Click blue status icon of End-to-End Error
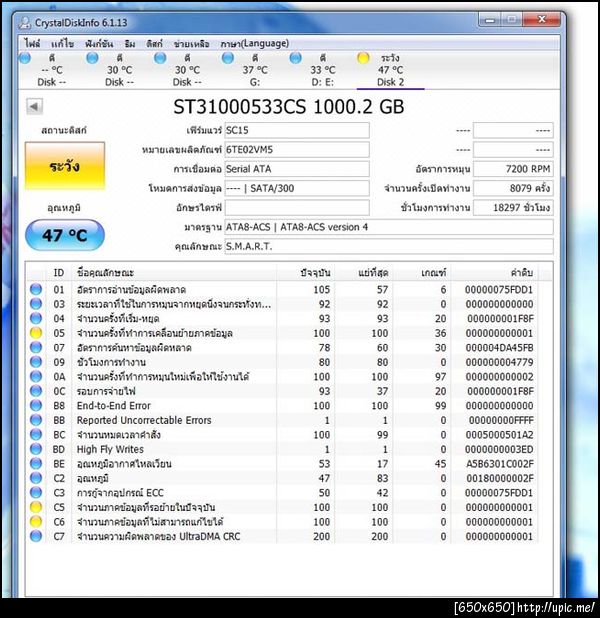The image size is (600, 618). click(x=36, y=406)
